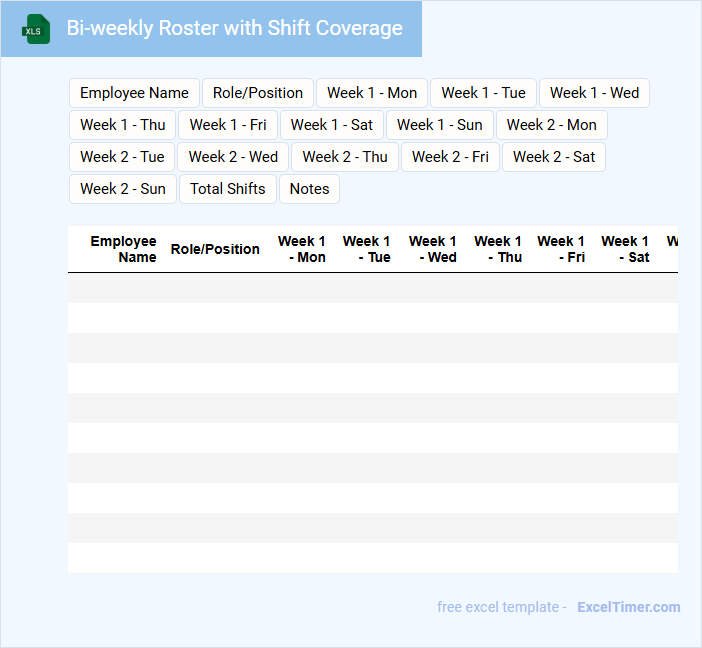702x648 pixels.
Task: Select the Employee Name tag
Action: [x=134, y=93]
